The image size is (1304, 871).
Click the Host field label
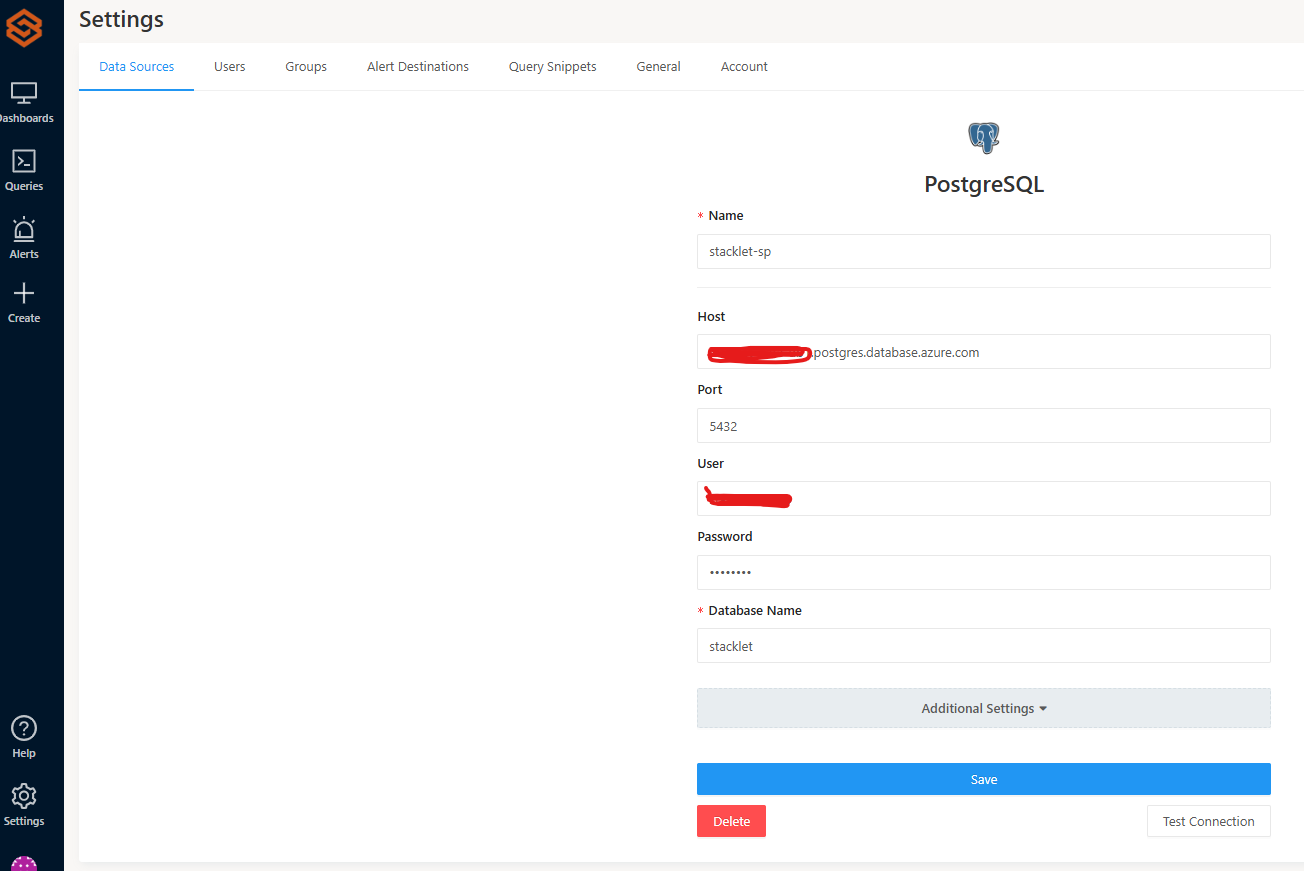(711, 316)
